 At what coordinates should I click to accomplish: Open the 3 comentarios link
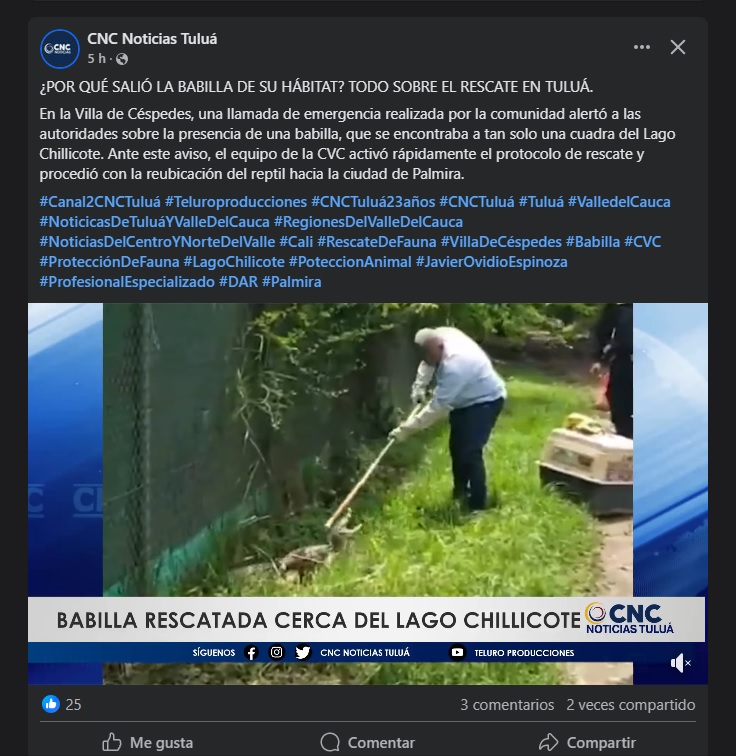507,705
